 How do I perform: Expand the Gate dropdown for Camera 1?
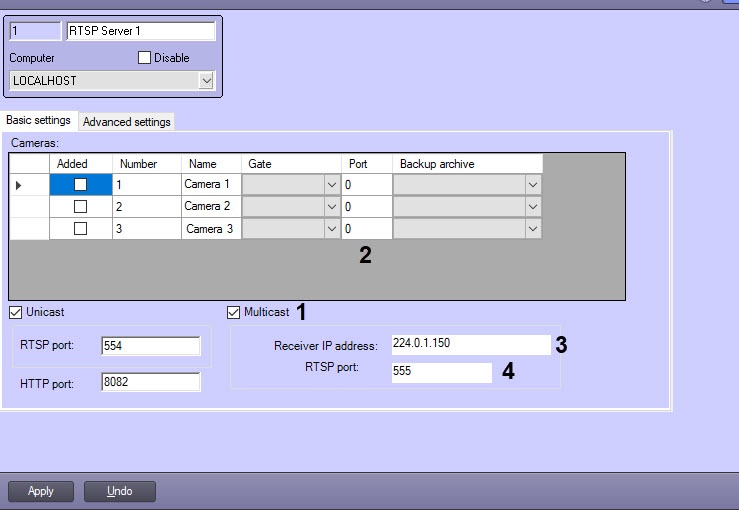(x=332, y=185)
